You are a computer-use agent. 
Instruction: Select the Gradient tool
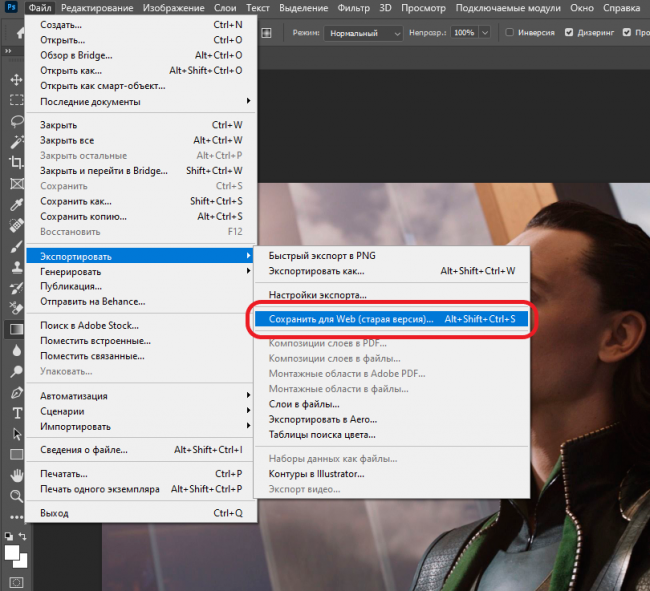tap(16, 329)
